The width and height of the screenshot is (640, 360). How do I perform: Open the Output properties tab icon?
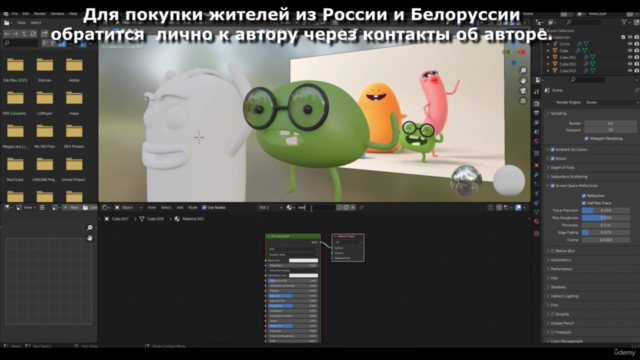(x=537, y=113)
